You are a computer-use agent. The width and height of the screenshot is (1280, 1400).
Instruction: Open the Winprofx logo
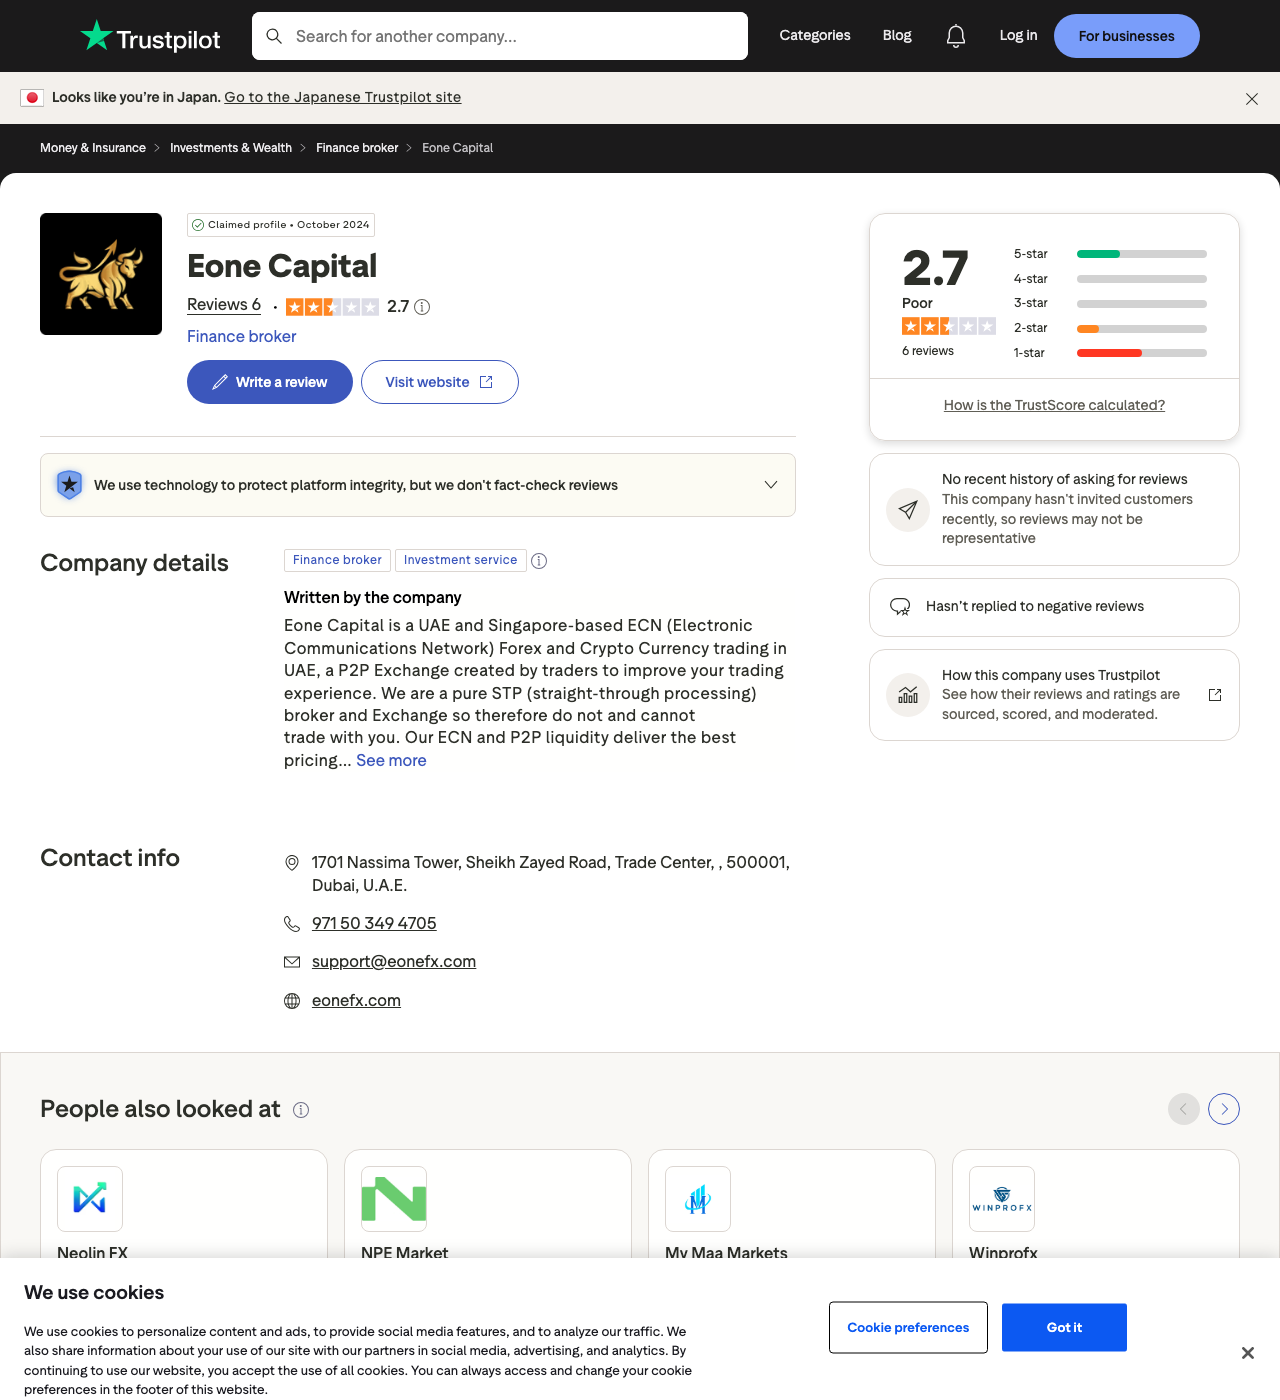(x=1002, y=1199)
